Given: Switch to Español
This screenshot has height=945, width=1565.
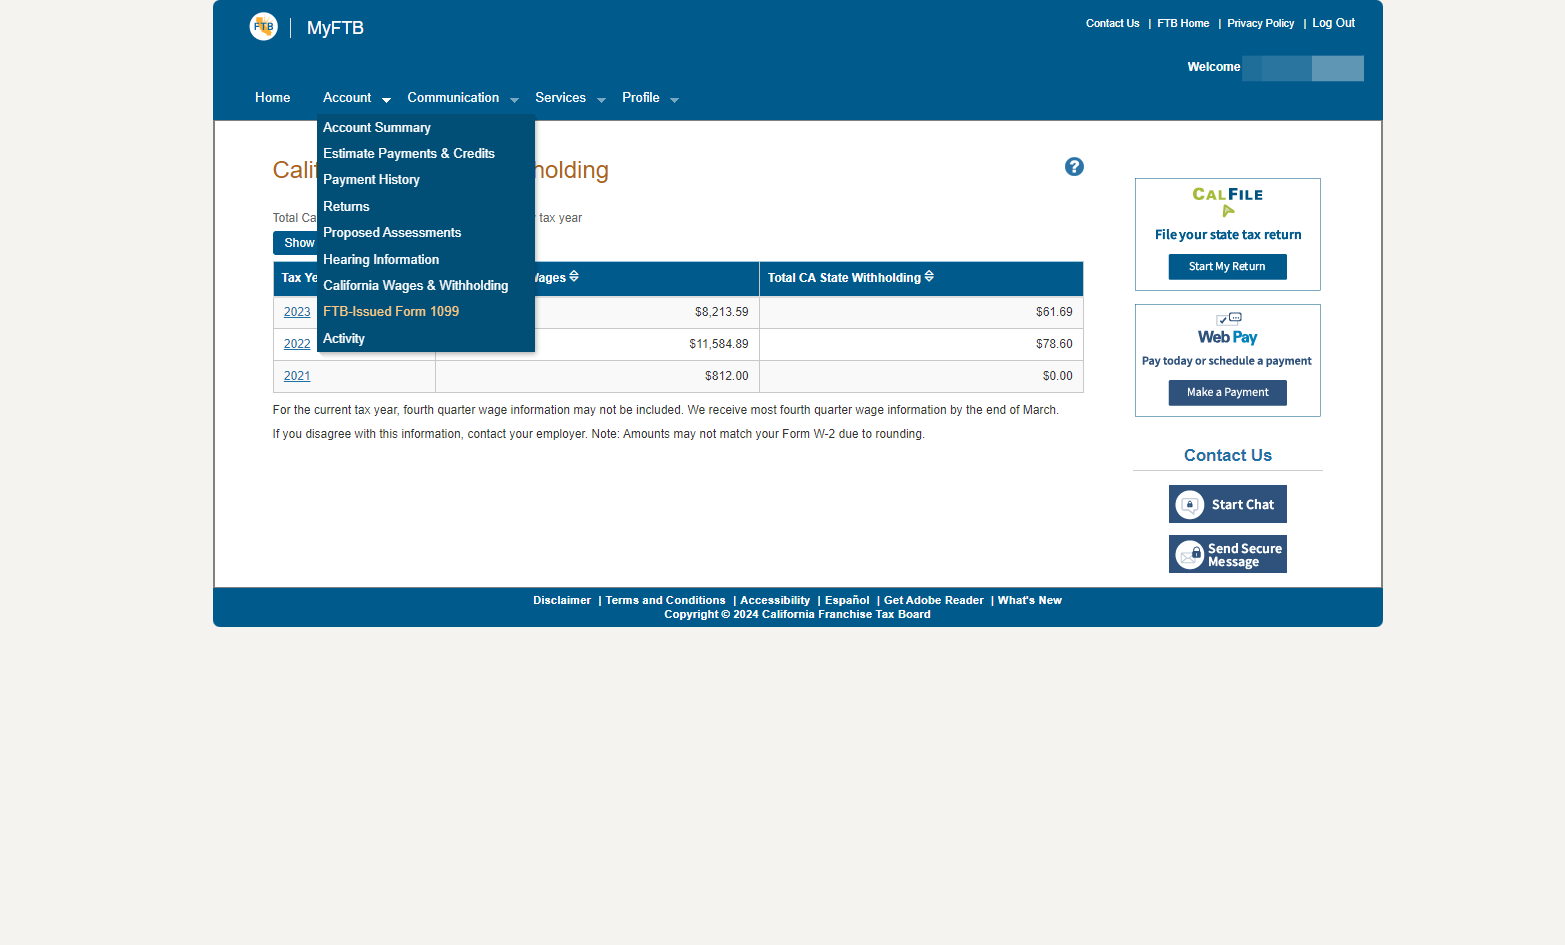Looking at the screenshot, I should pos(847,601).
